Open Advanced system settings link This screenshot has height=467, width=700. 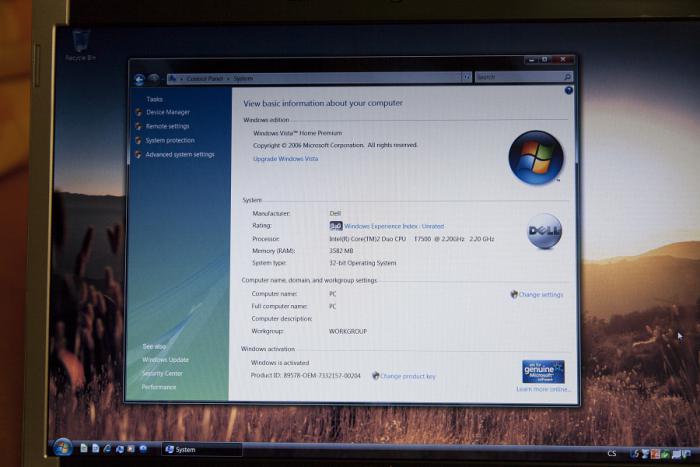pyautogui.click(x=179, y=154)
